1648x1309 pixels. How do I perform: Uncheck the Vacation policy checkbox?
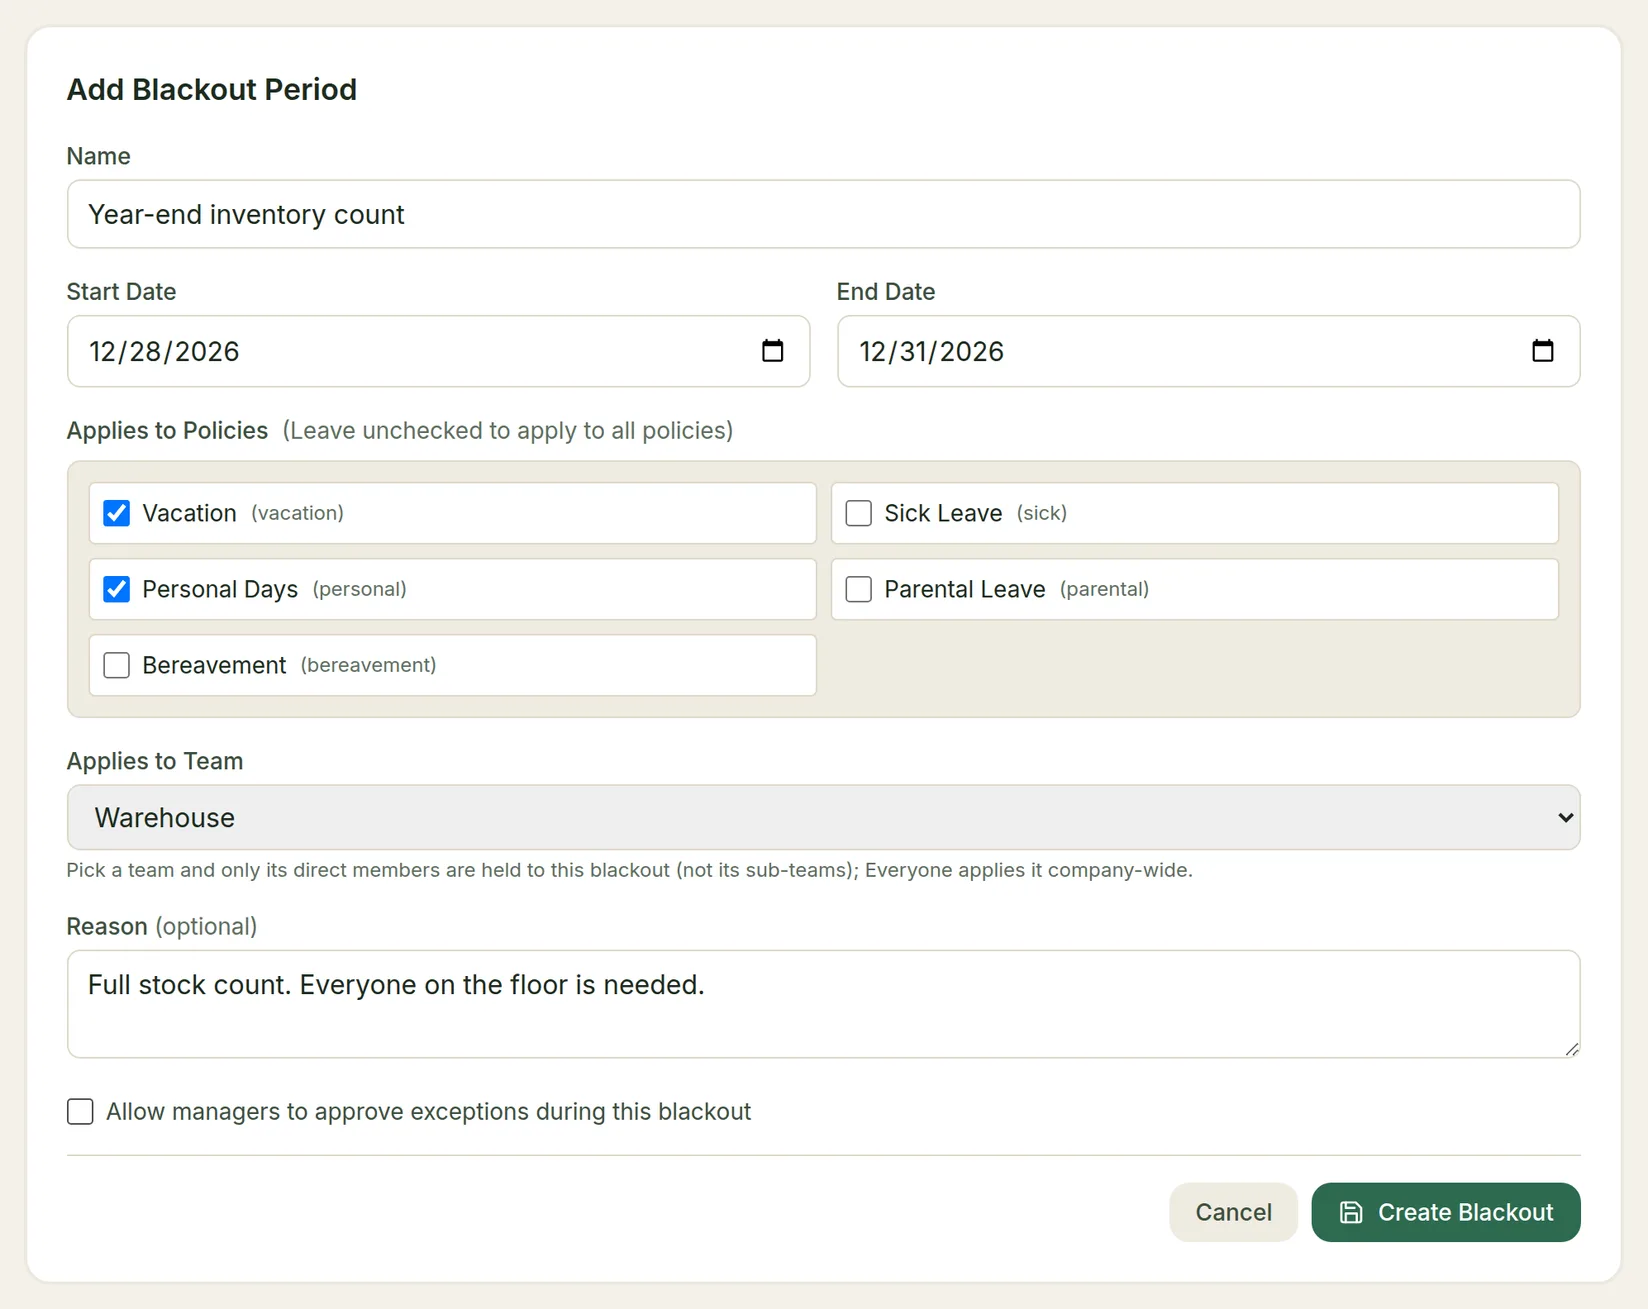tap(117, 513)
